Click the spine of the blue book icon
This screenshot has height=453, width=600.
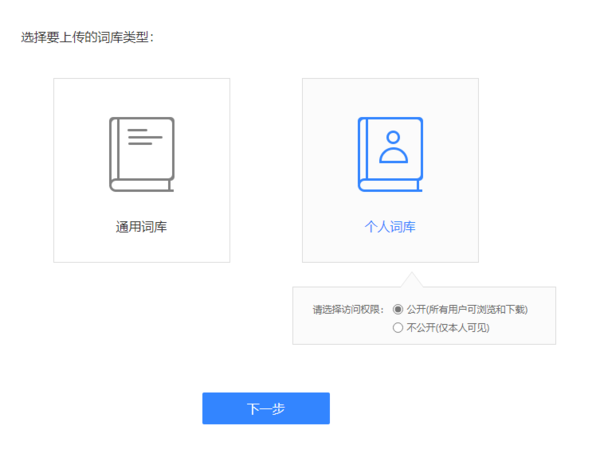[x=363, y=150]
